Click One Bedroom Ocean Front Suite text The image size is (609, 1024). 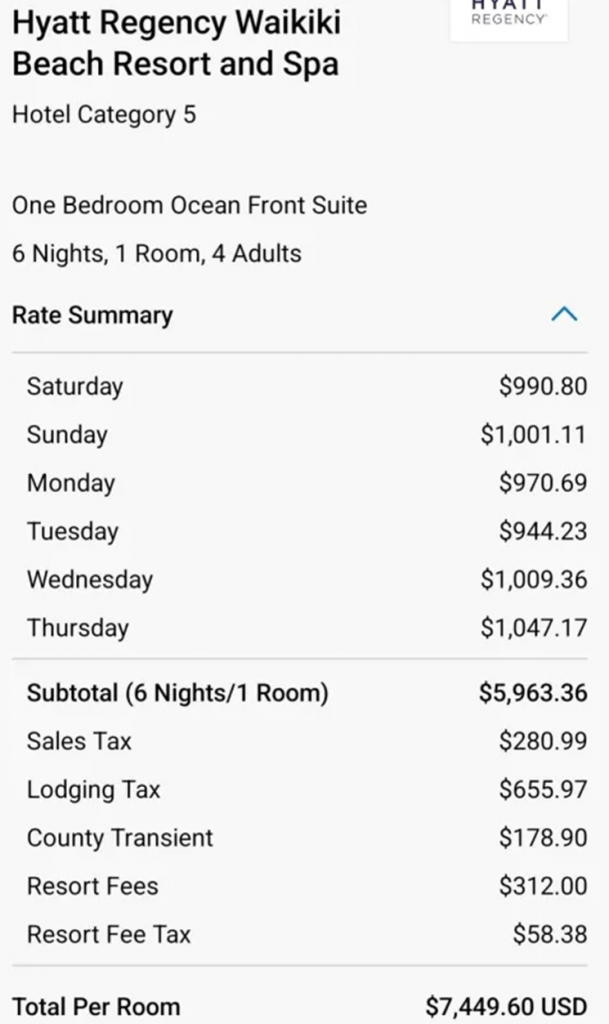coord(189,205)
